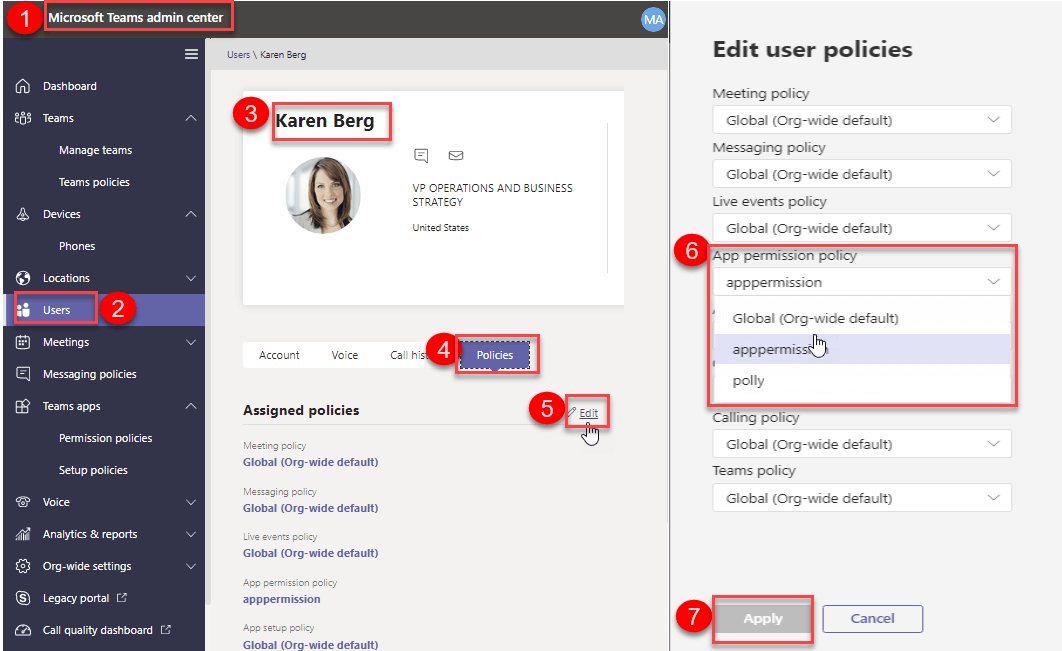Click the chat icon under Karen Berg
The height and width of the screenshot is (651, 1062).
[x=421, y=156]
